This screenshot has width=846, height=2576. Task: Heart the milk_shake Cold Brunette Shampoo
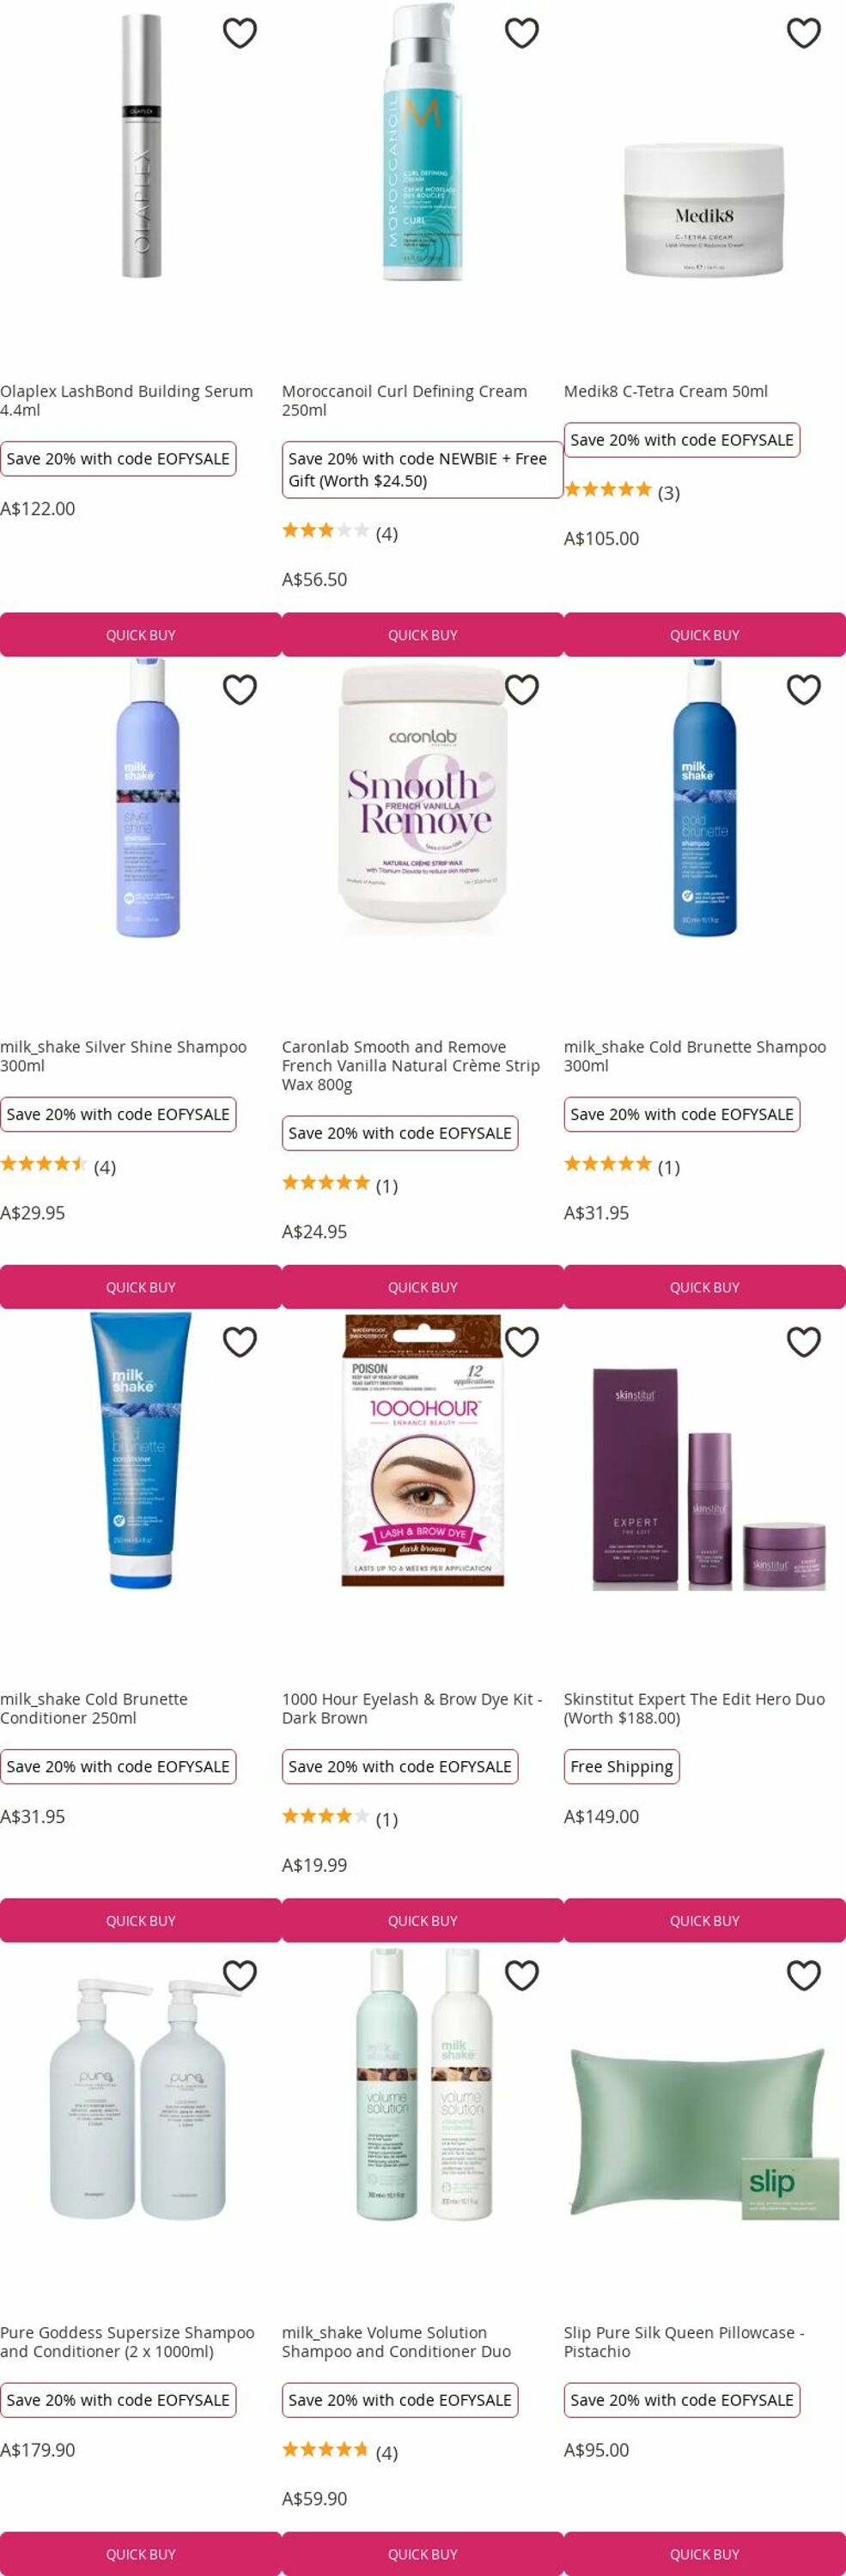[804, 689]
